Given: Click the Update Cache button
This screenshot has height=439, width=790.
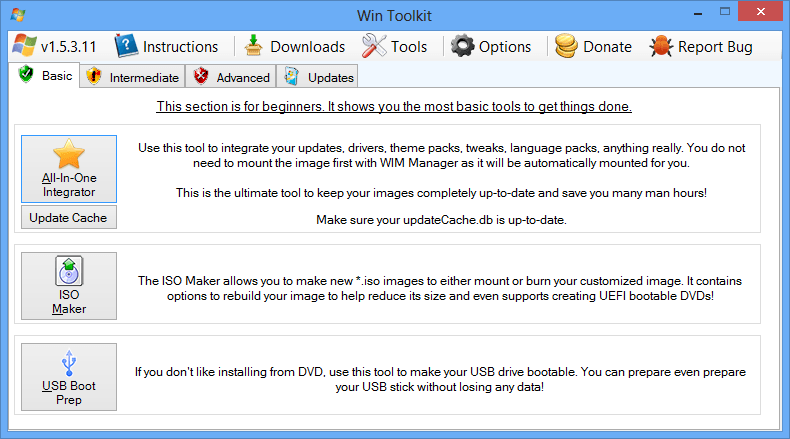Looking at the screenshot, I should pyautogui.click(x=69, y=217).
